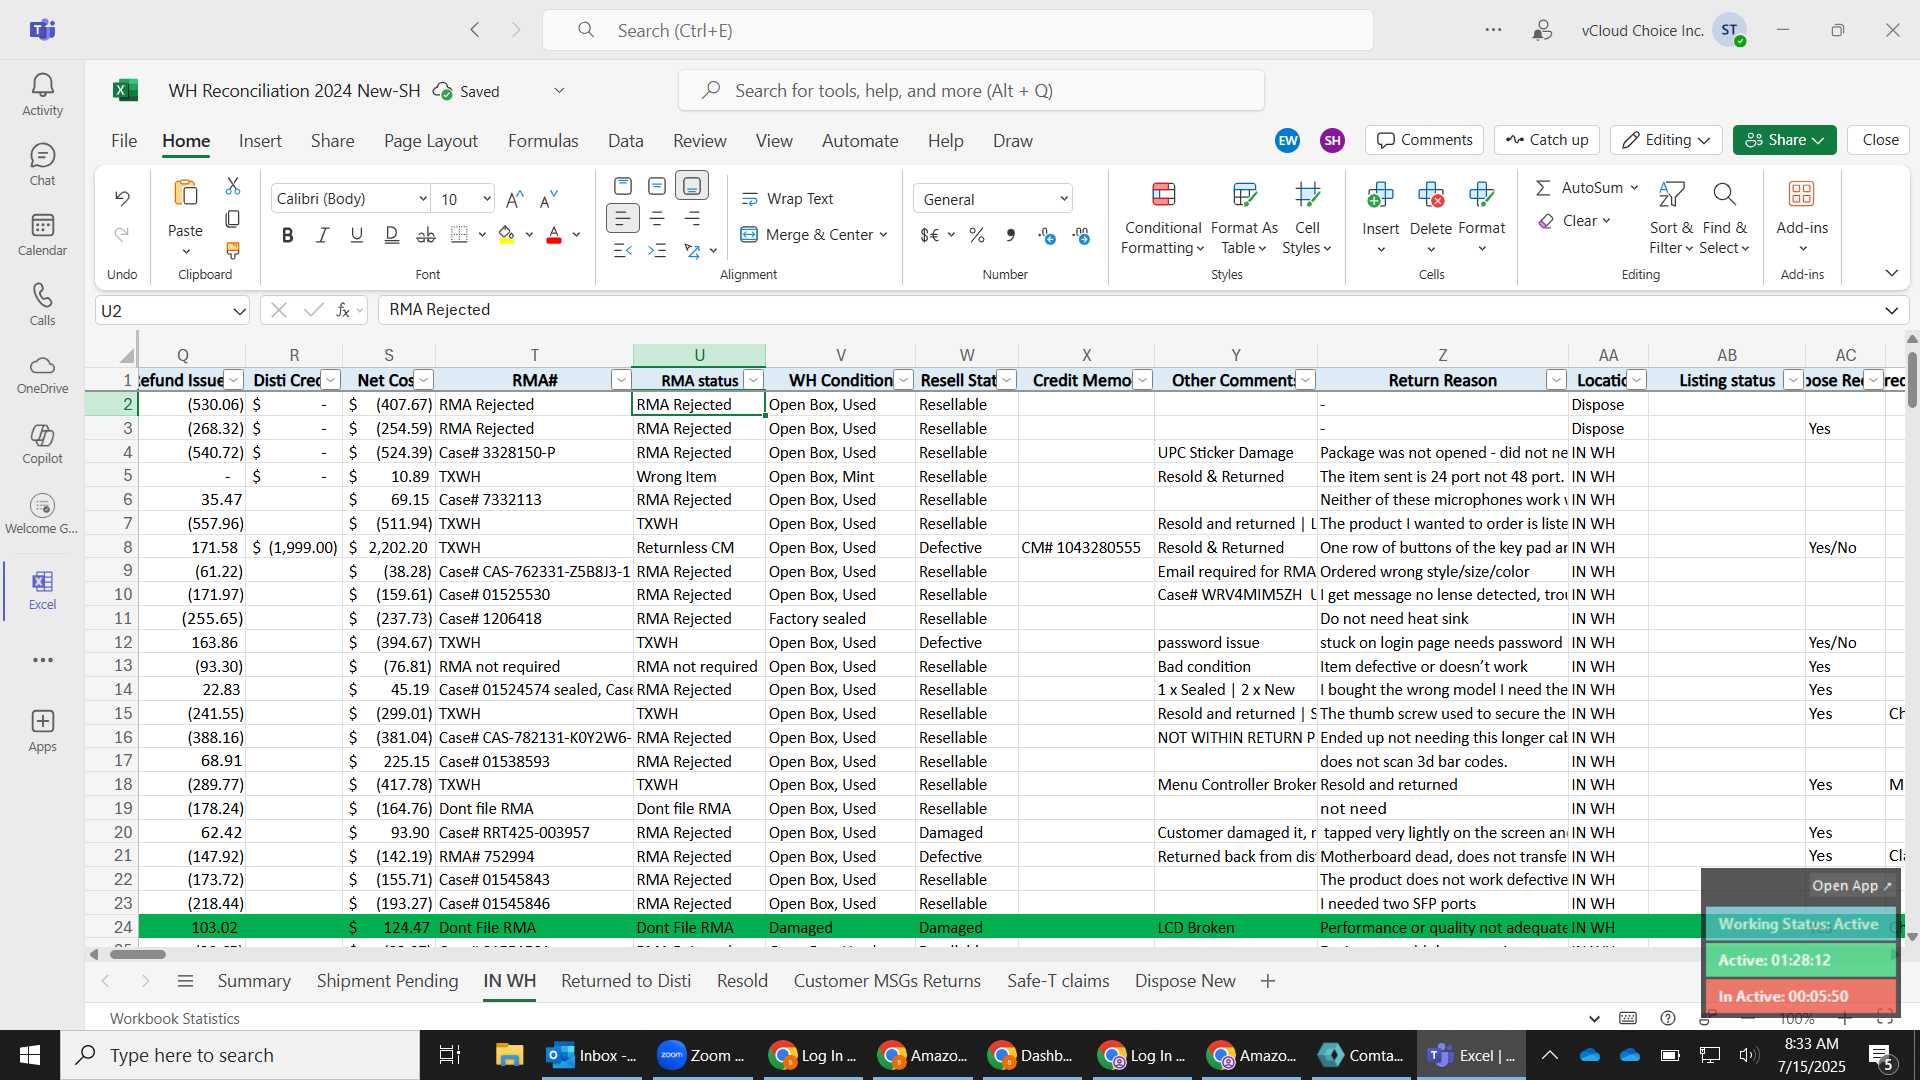Click the Percent style icon
The height and width of the screenshot is (1080, 1920).
point(977,235)
